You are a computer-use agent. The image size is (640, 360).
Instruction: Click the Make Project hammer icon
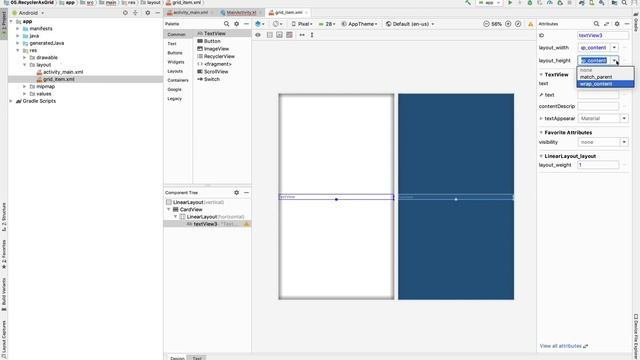click(468, 2)
